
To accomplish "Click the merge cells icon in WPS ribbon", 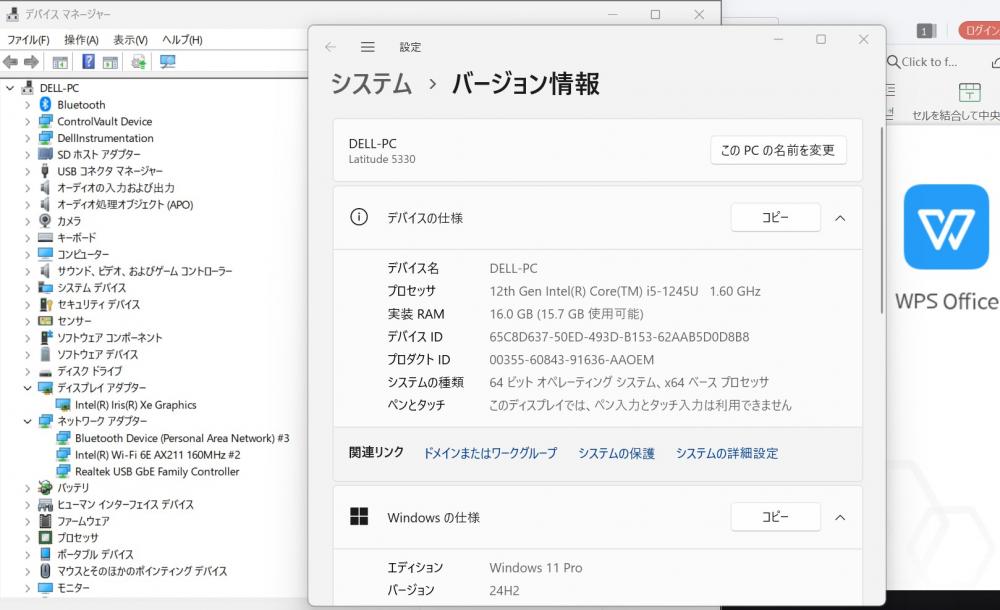I will coord(969,92).
